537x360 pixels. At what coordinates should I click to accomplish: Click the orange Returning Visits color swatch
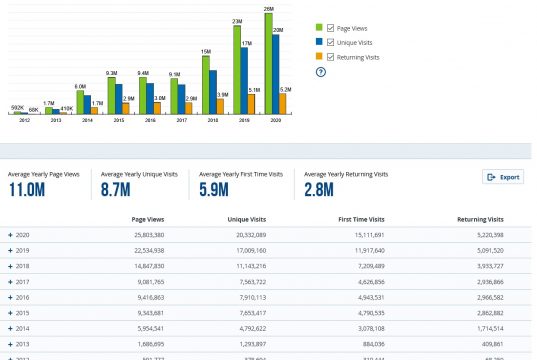coord(319,56)
